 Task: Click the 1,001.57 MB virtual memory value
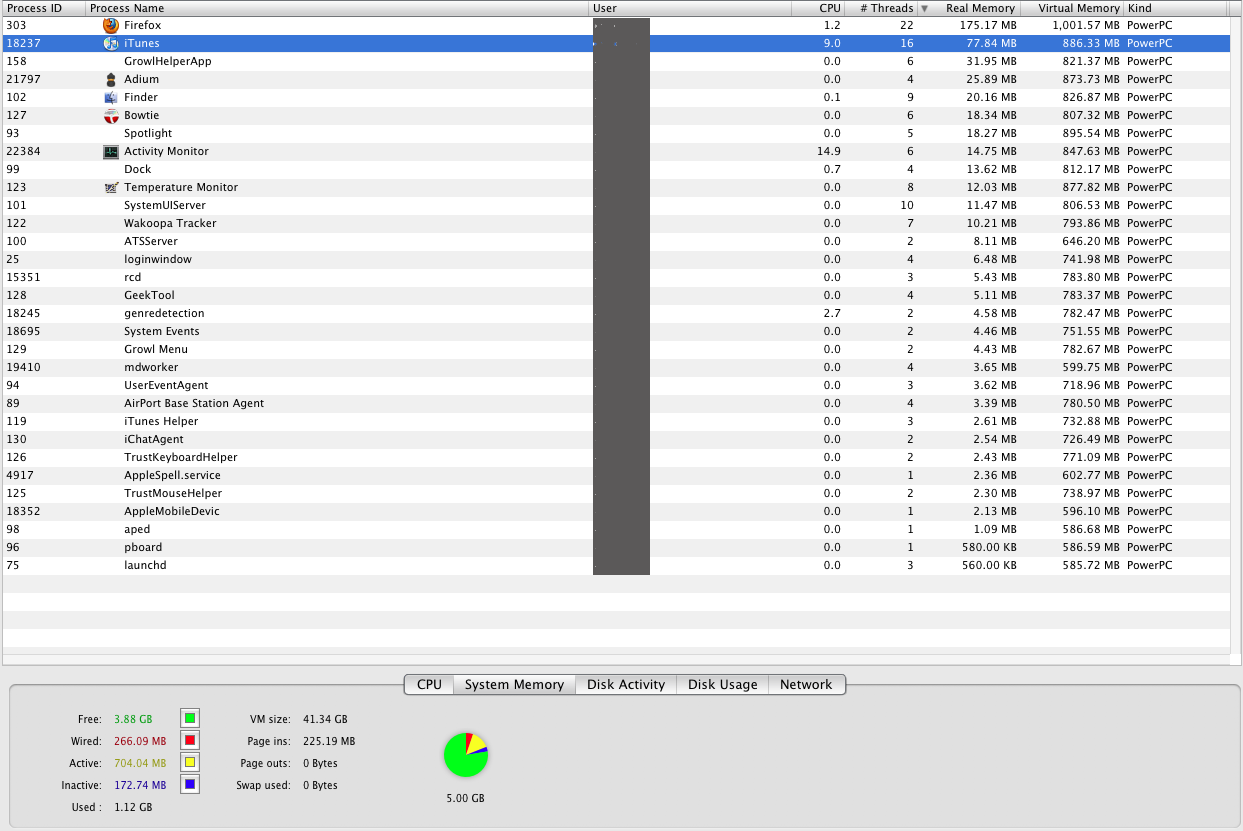pyautogui.click(x=1085, y=25)
